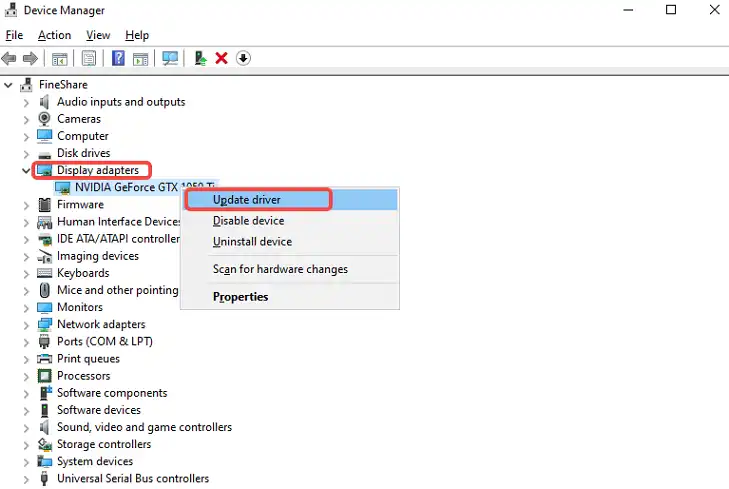Screen dimensions: 729x489
Task: Select the NVIDIA GeForce GTX entry
Action: (x=145, y=187)
